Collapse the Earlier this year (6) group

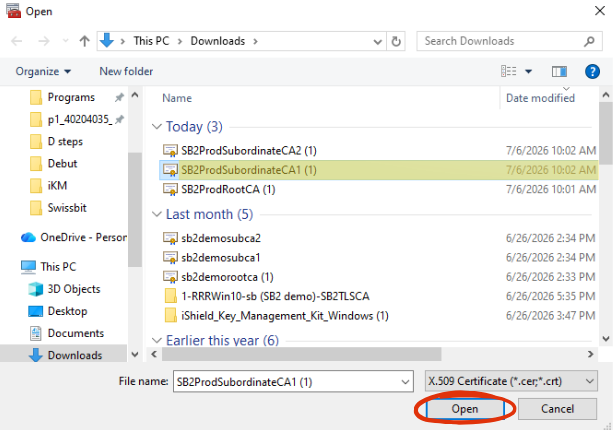click(x=157, y=340)
